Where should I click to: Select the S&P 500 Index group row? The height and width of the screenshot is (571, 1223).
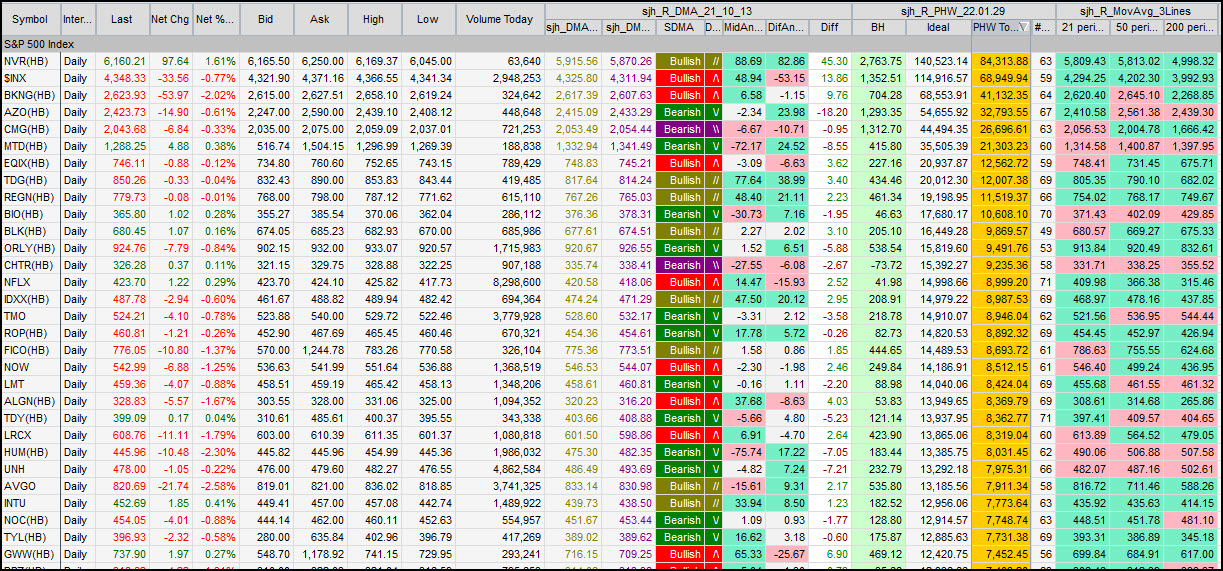coord(611,45)
